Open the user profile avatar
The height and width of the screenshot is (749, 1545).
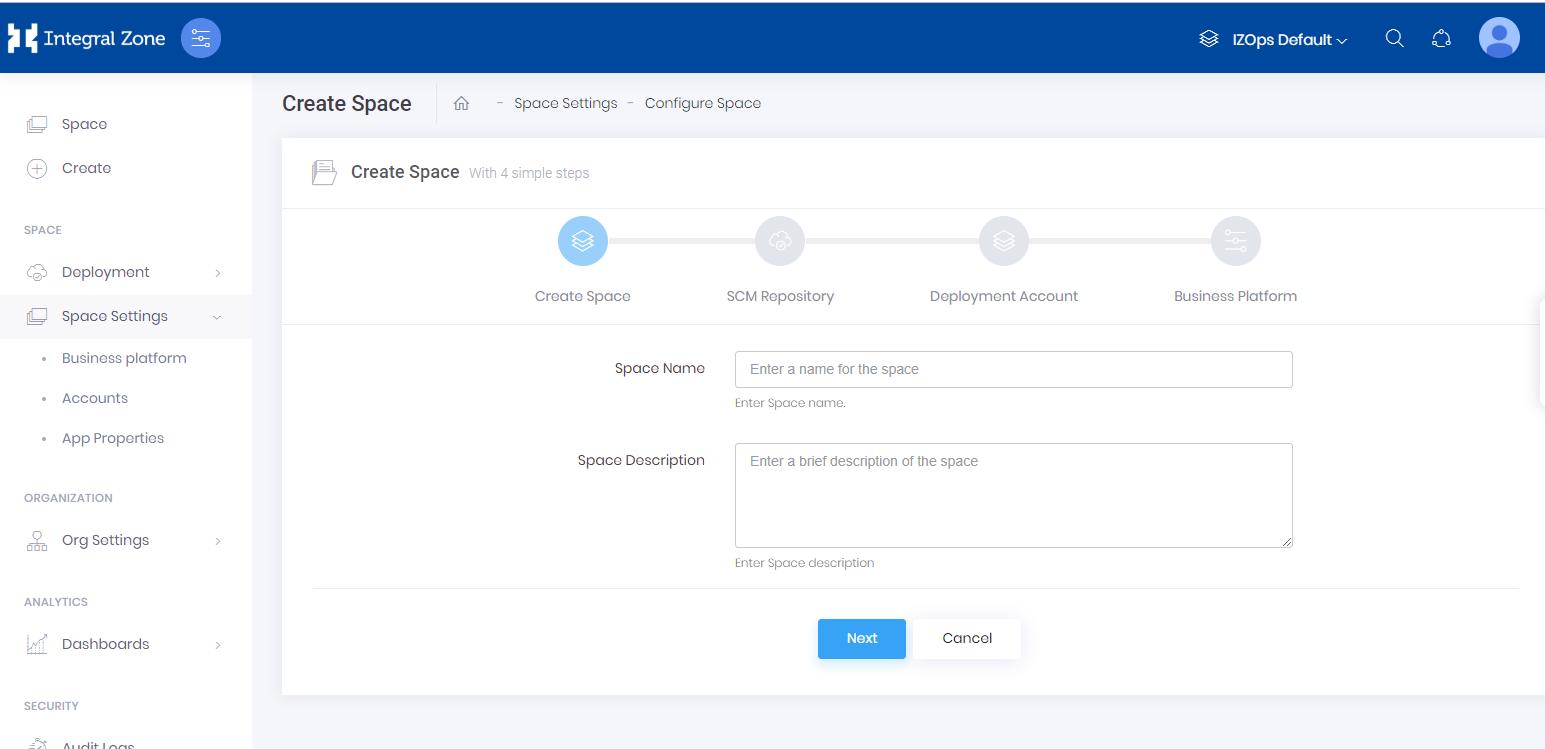point(1499,38)
